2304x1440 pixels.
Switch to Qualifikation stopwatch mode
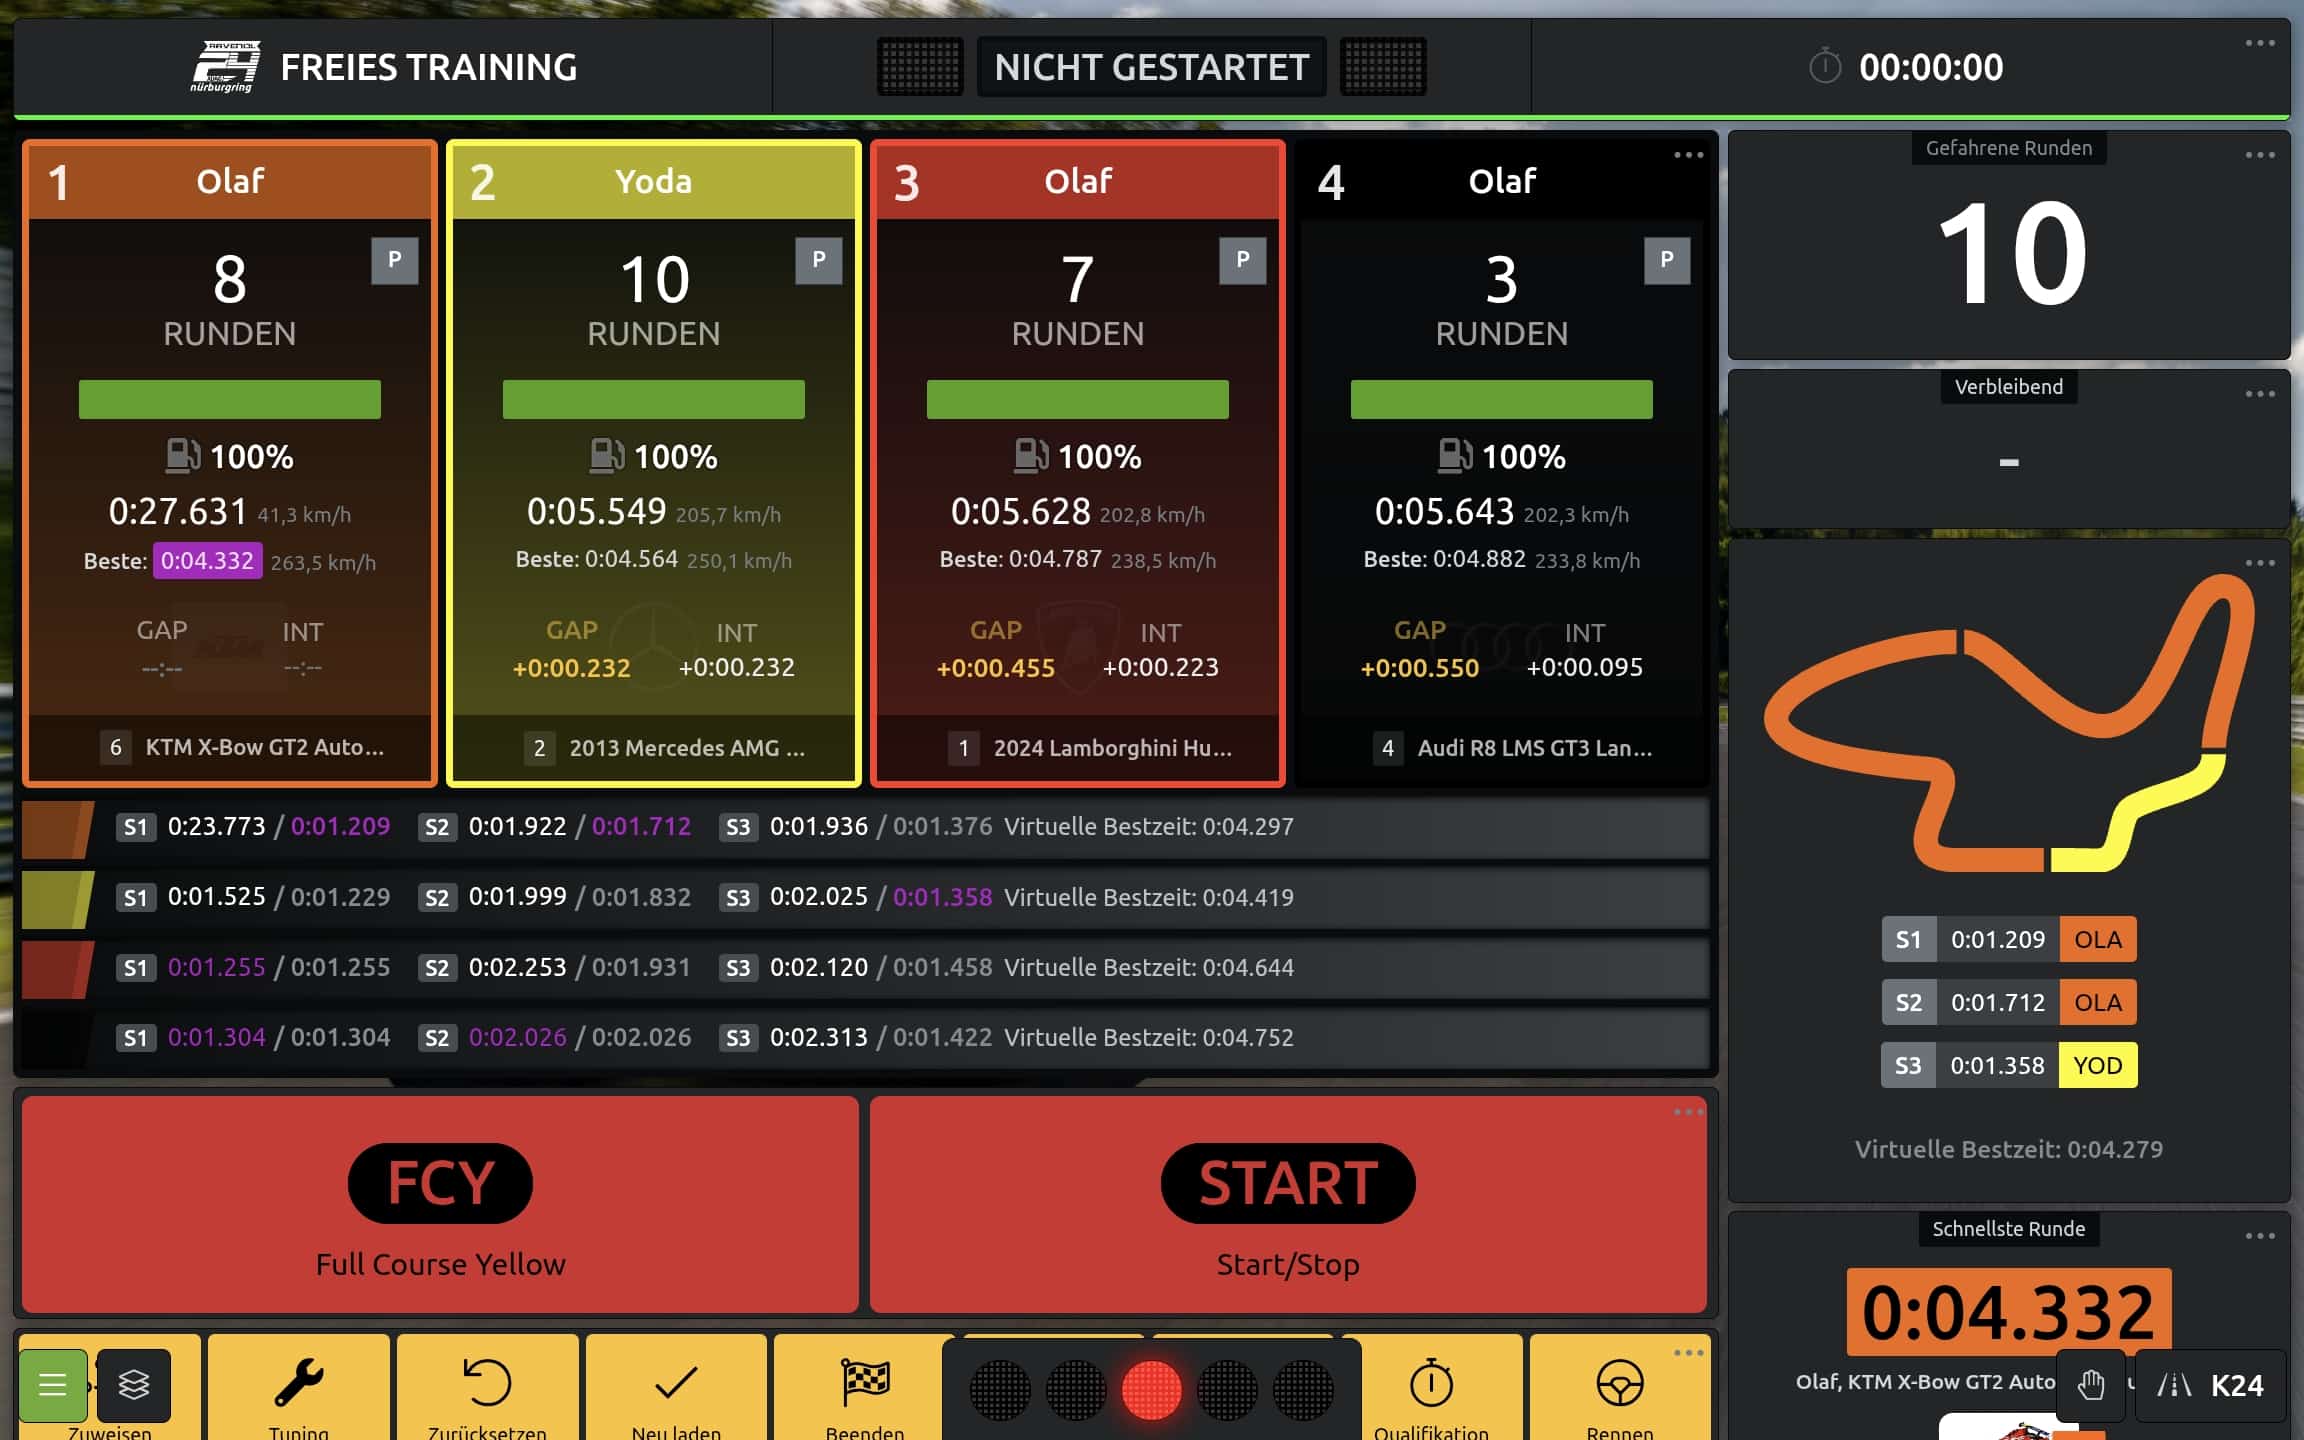1431,1385
